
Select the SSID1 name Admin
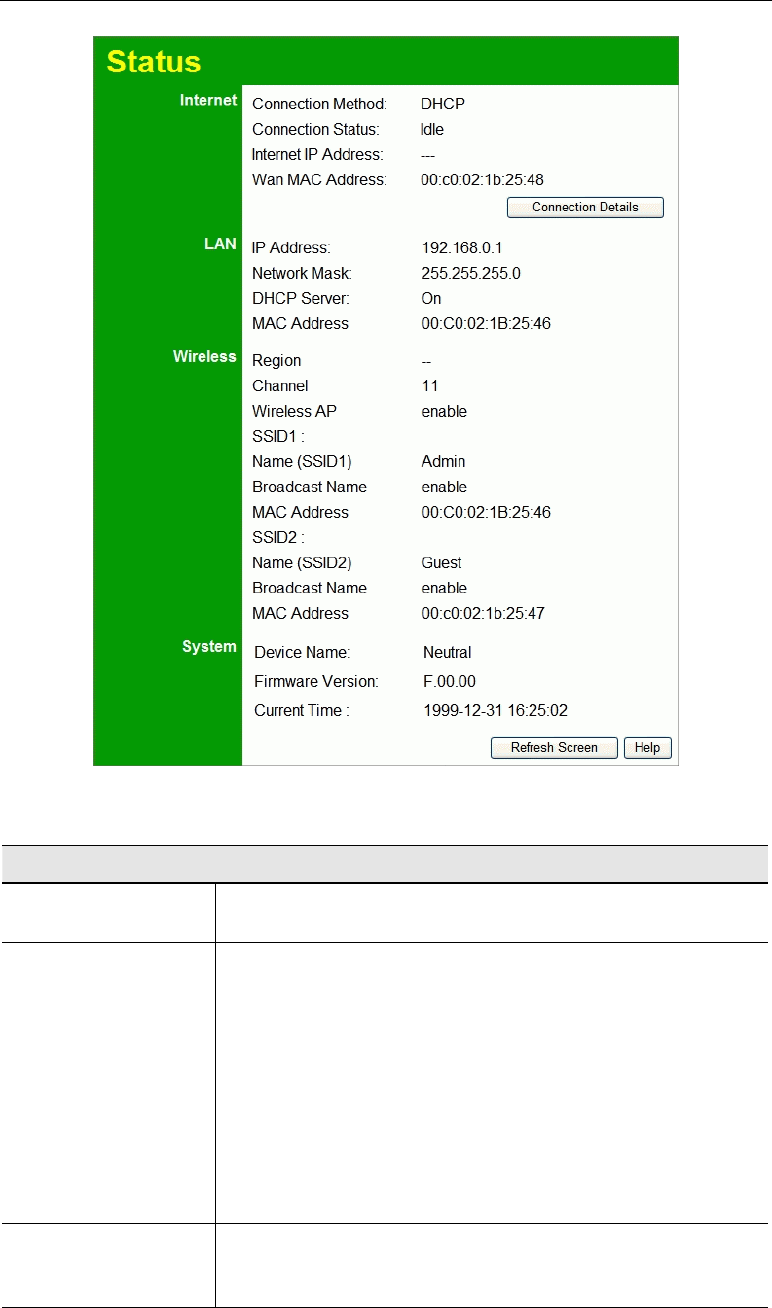pos(443,461)
